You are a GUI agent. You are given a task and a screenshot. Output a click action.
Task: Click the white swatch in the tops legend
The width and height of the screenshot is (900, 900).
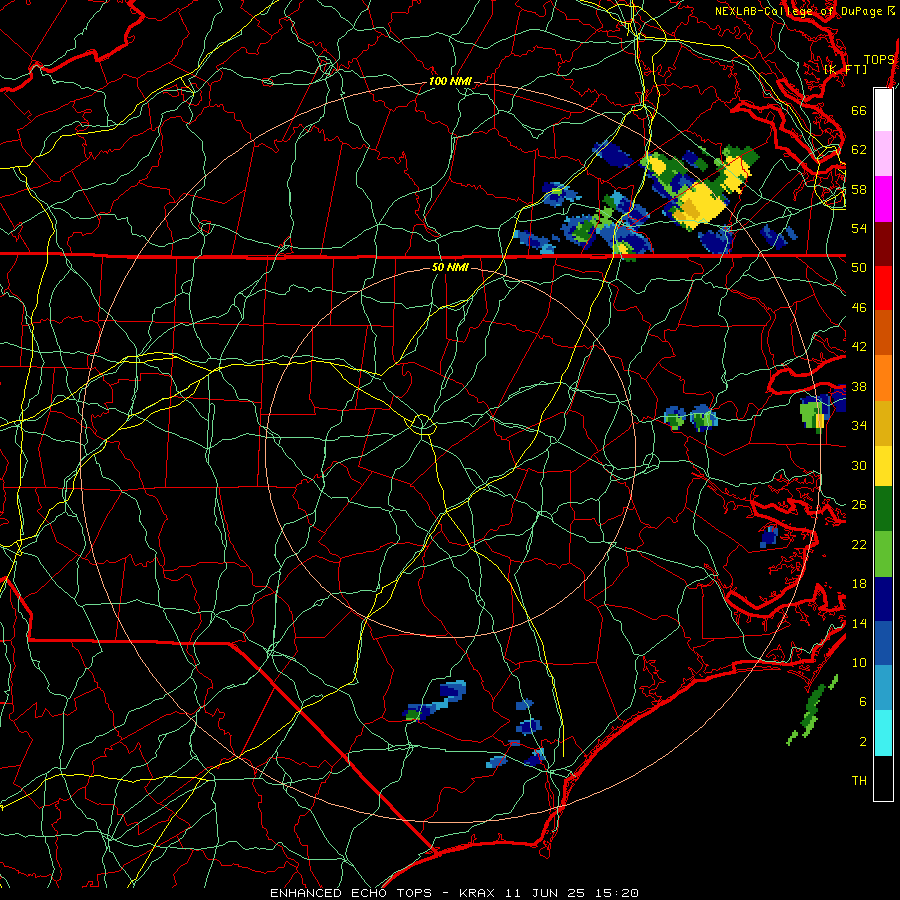pyautogui.click(x=883, y=110)
